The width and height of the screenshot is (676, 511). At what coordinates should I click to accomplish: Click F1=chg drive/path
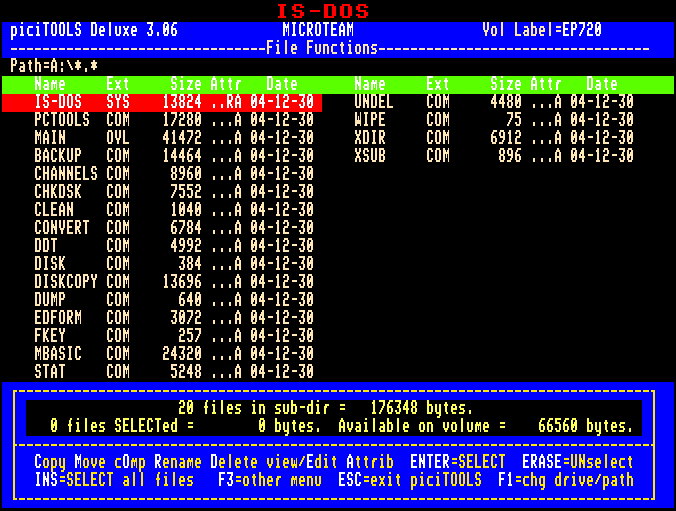[566, 480]
